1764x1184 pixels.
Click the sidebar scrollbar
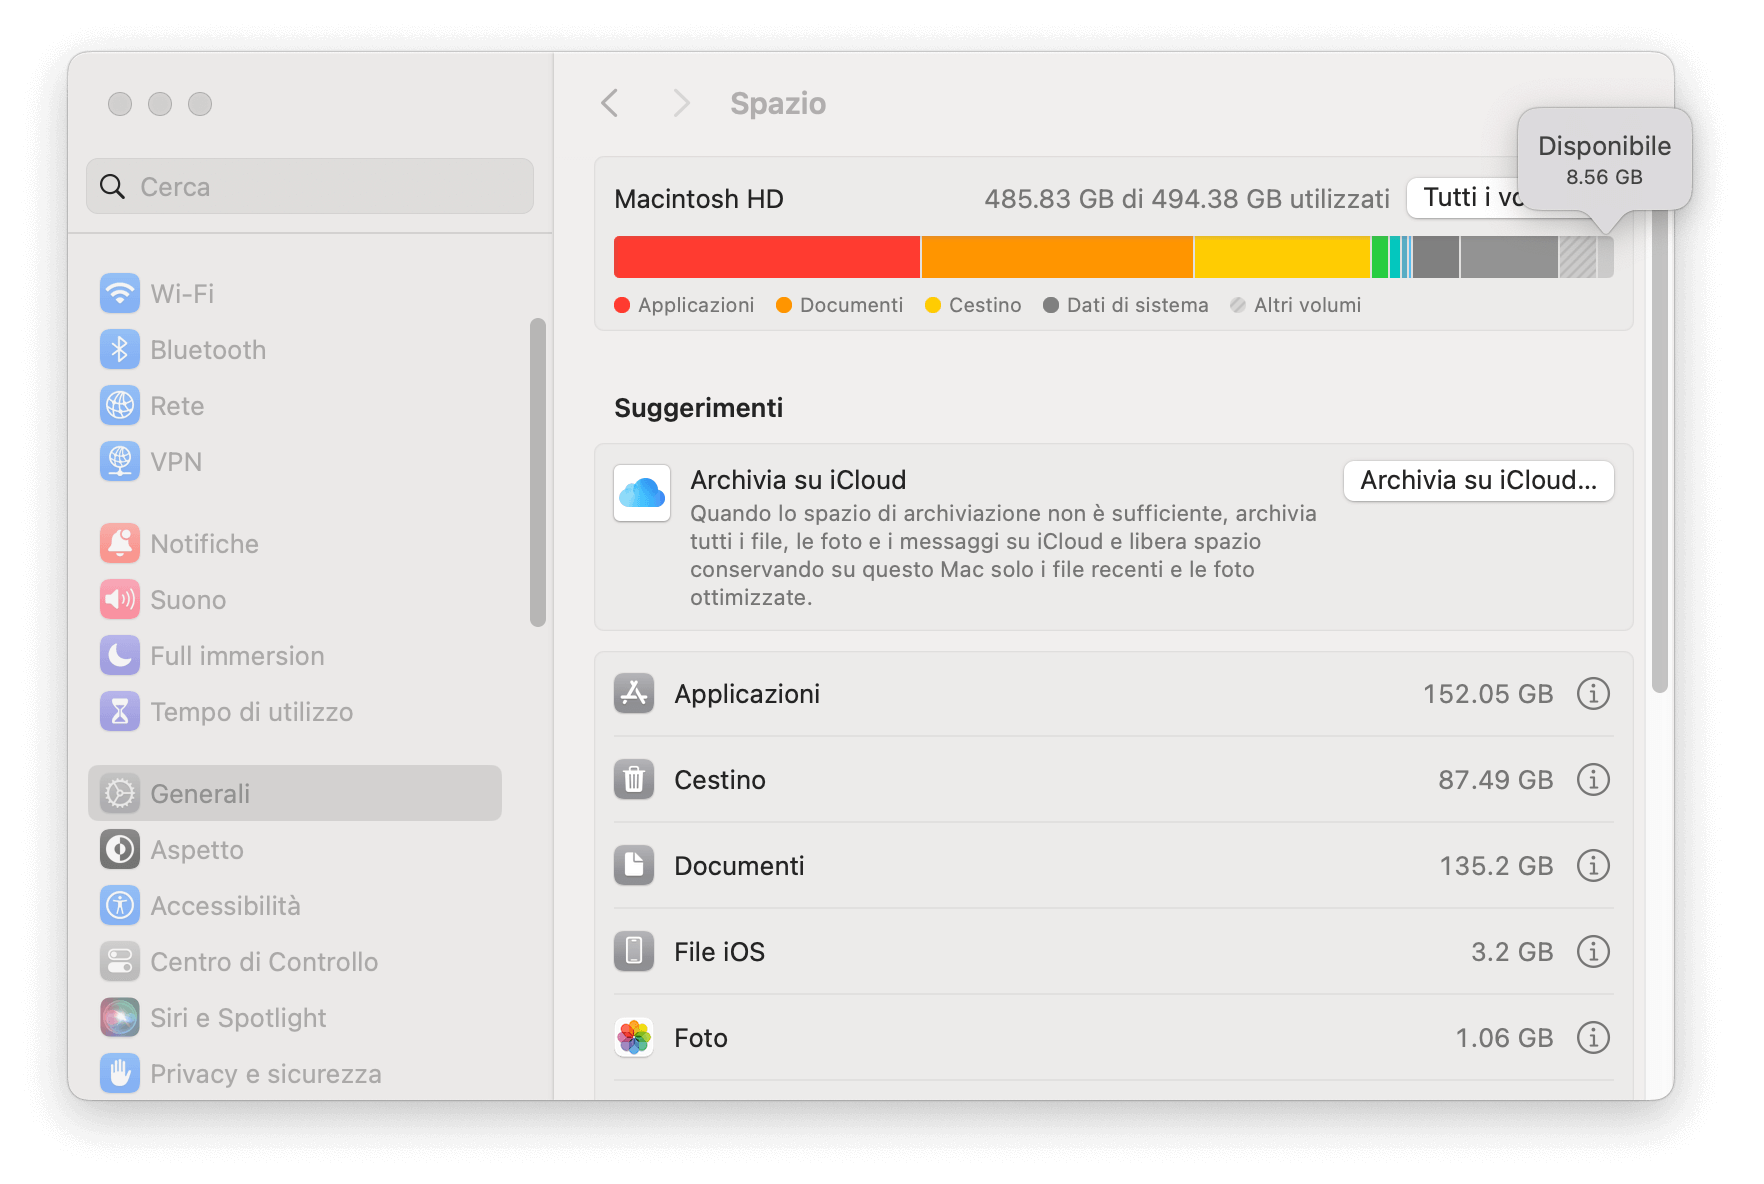pyautogui.click(x=538, y=472)
